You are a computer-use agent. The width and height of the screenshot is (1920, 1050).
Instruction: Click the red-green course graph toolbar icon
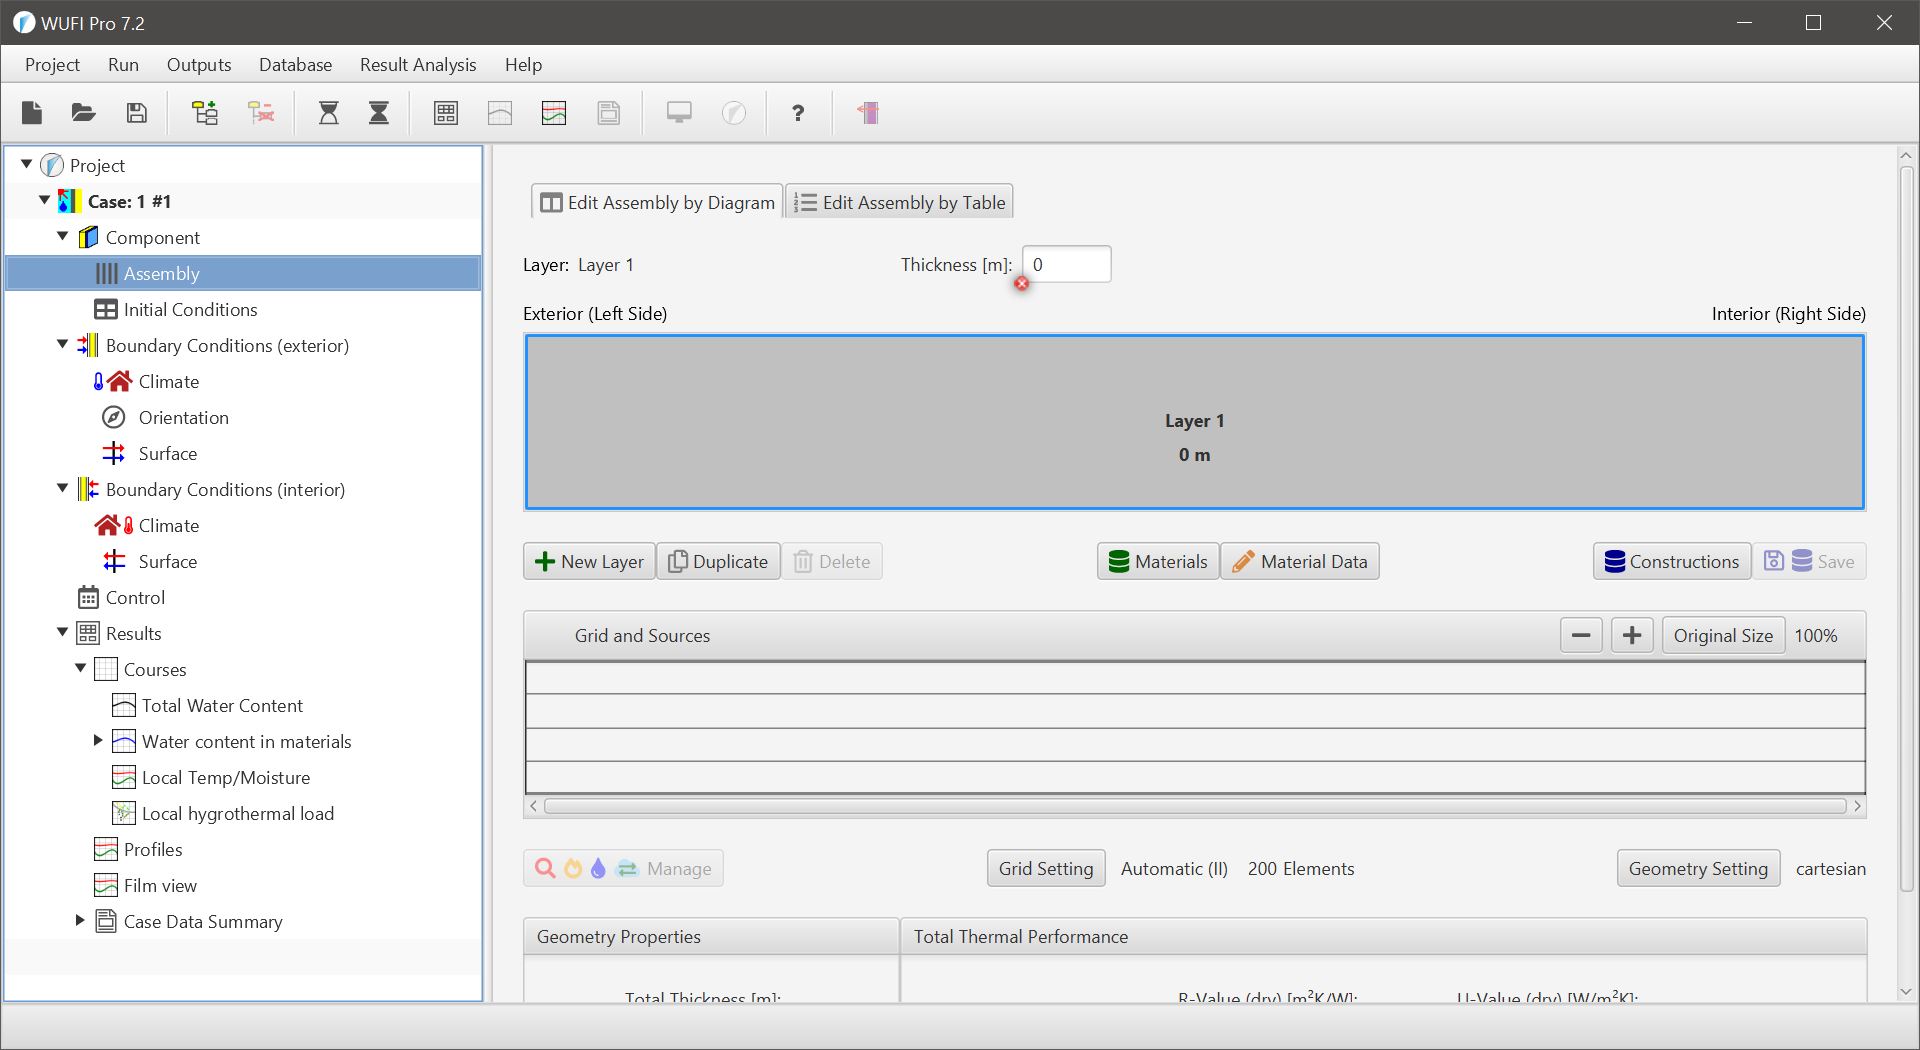(x=554, y=113)
